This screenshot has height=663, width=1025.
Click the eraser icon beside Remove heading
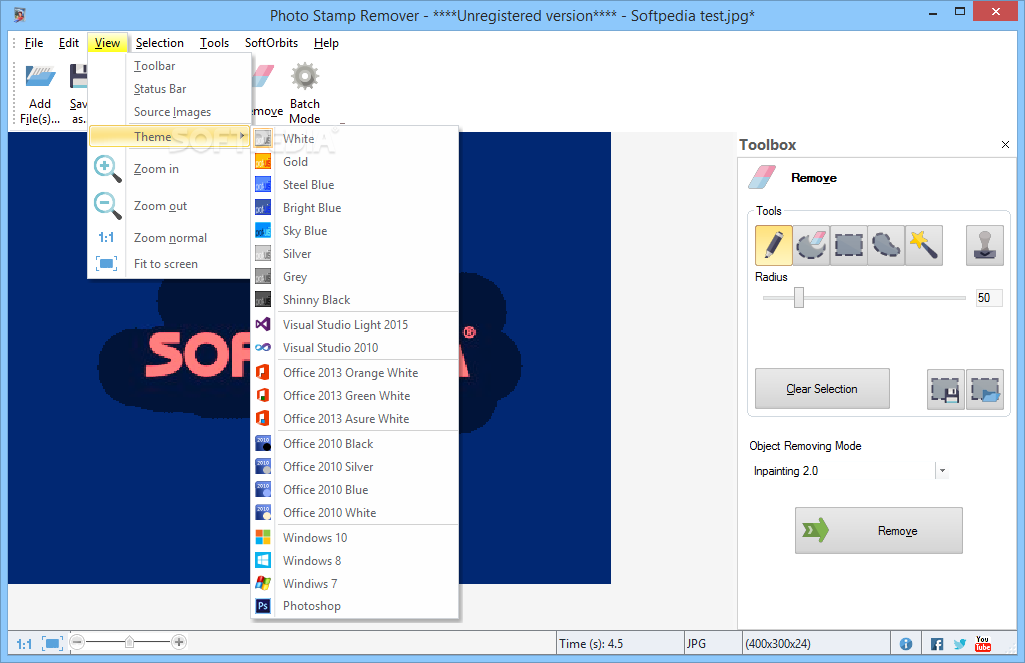click(x=762, y=177)
